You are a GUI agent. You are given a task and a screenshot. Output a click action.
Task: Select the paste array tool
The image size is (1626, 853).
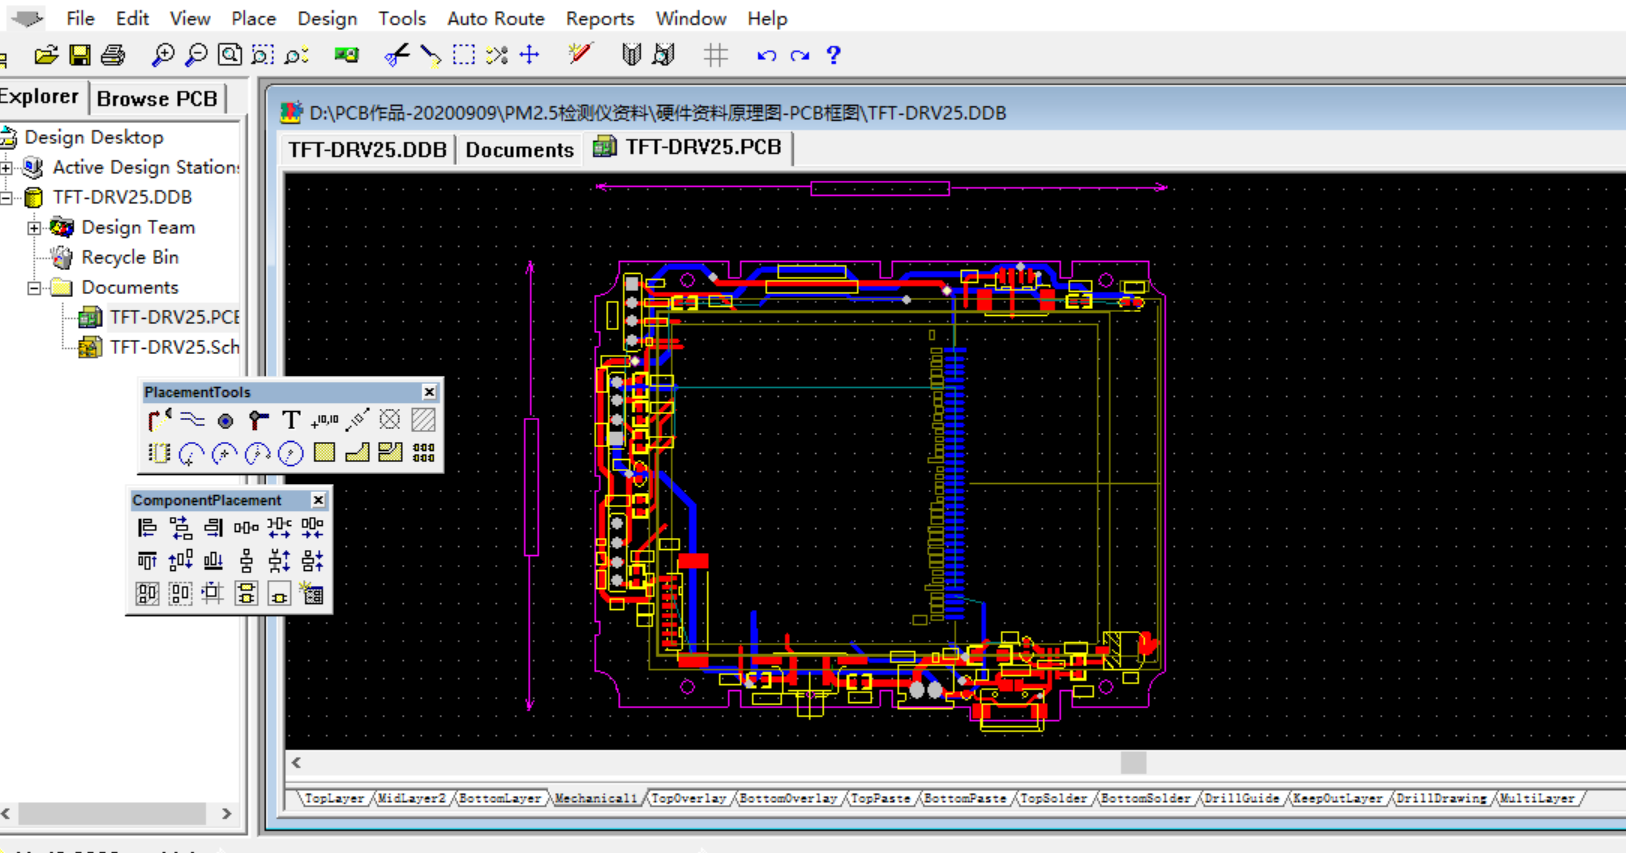424,453
